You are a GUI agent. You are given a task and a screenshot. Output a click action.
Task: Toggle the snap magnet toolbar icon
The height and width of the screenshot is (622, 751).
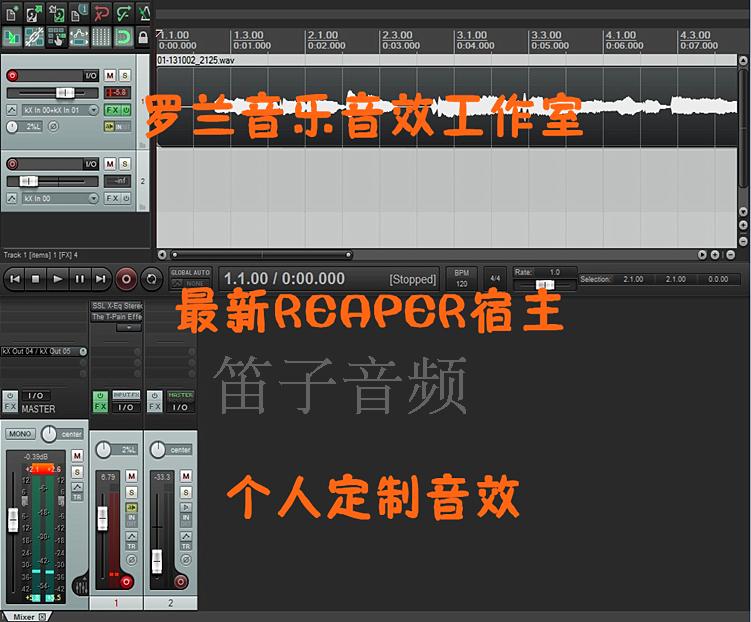(124, 37)
